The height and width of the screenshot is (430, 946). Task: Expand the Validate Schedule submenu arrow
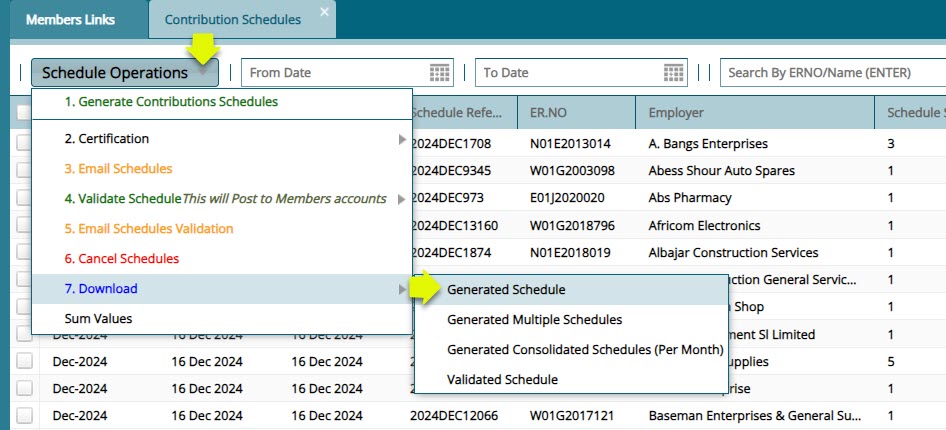(x=402, y=199)
